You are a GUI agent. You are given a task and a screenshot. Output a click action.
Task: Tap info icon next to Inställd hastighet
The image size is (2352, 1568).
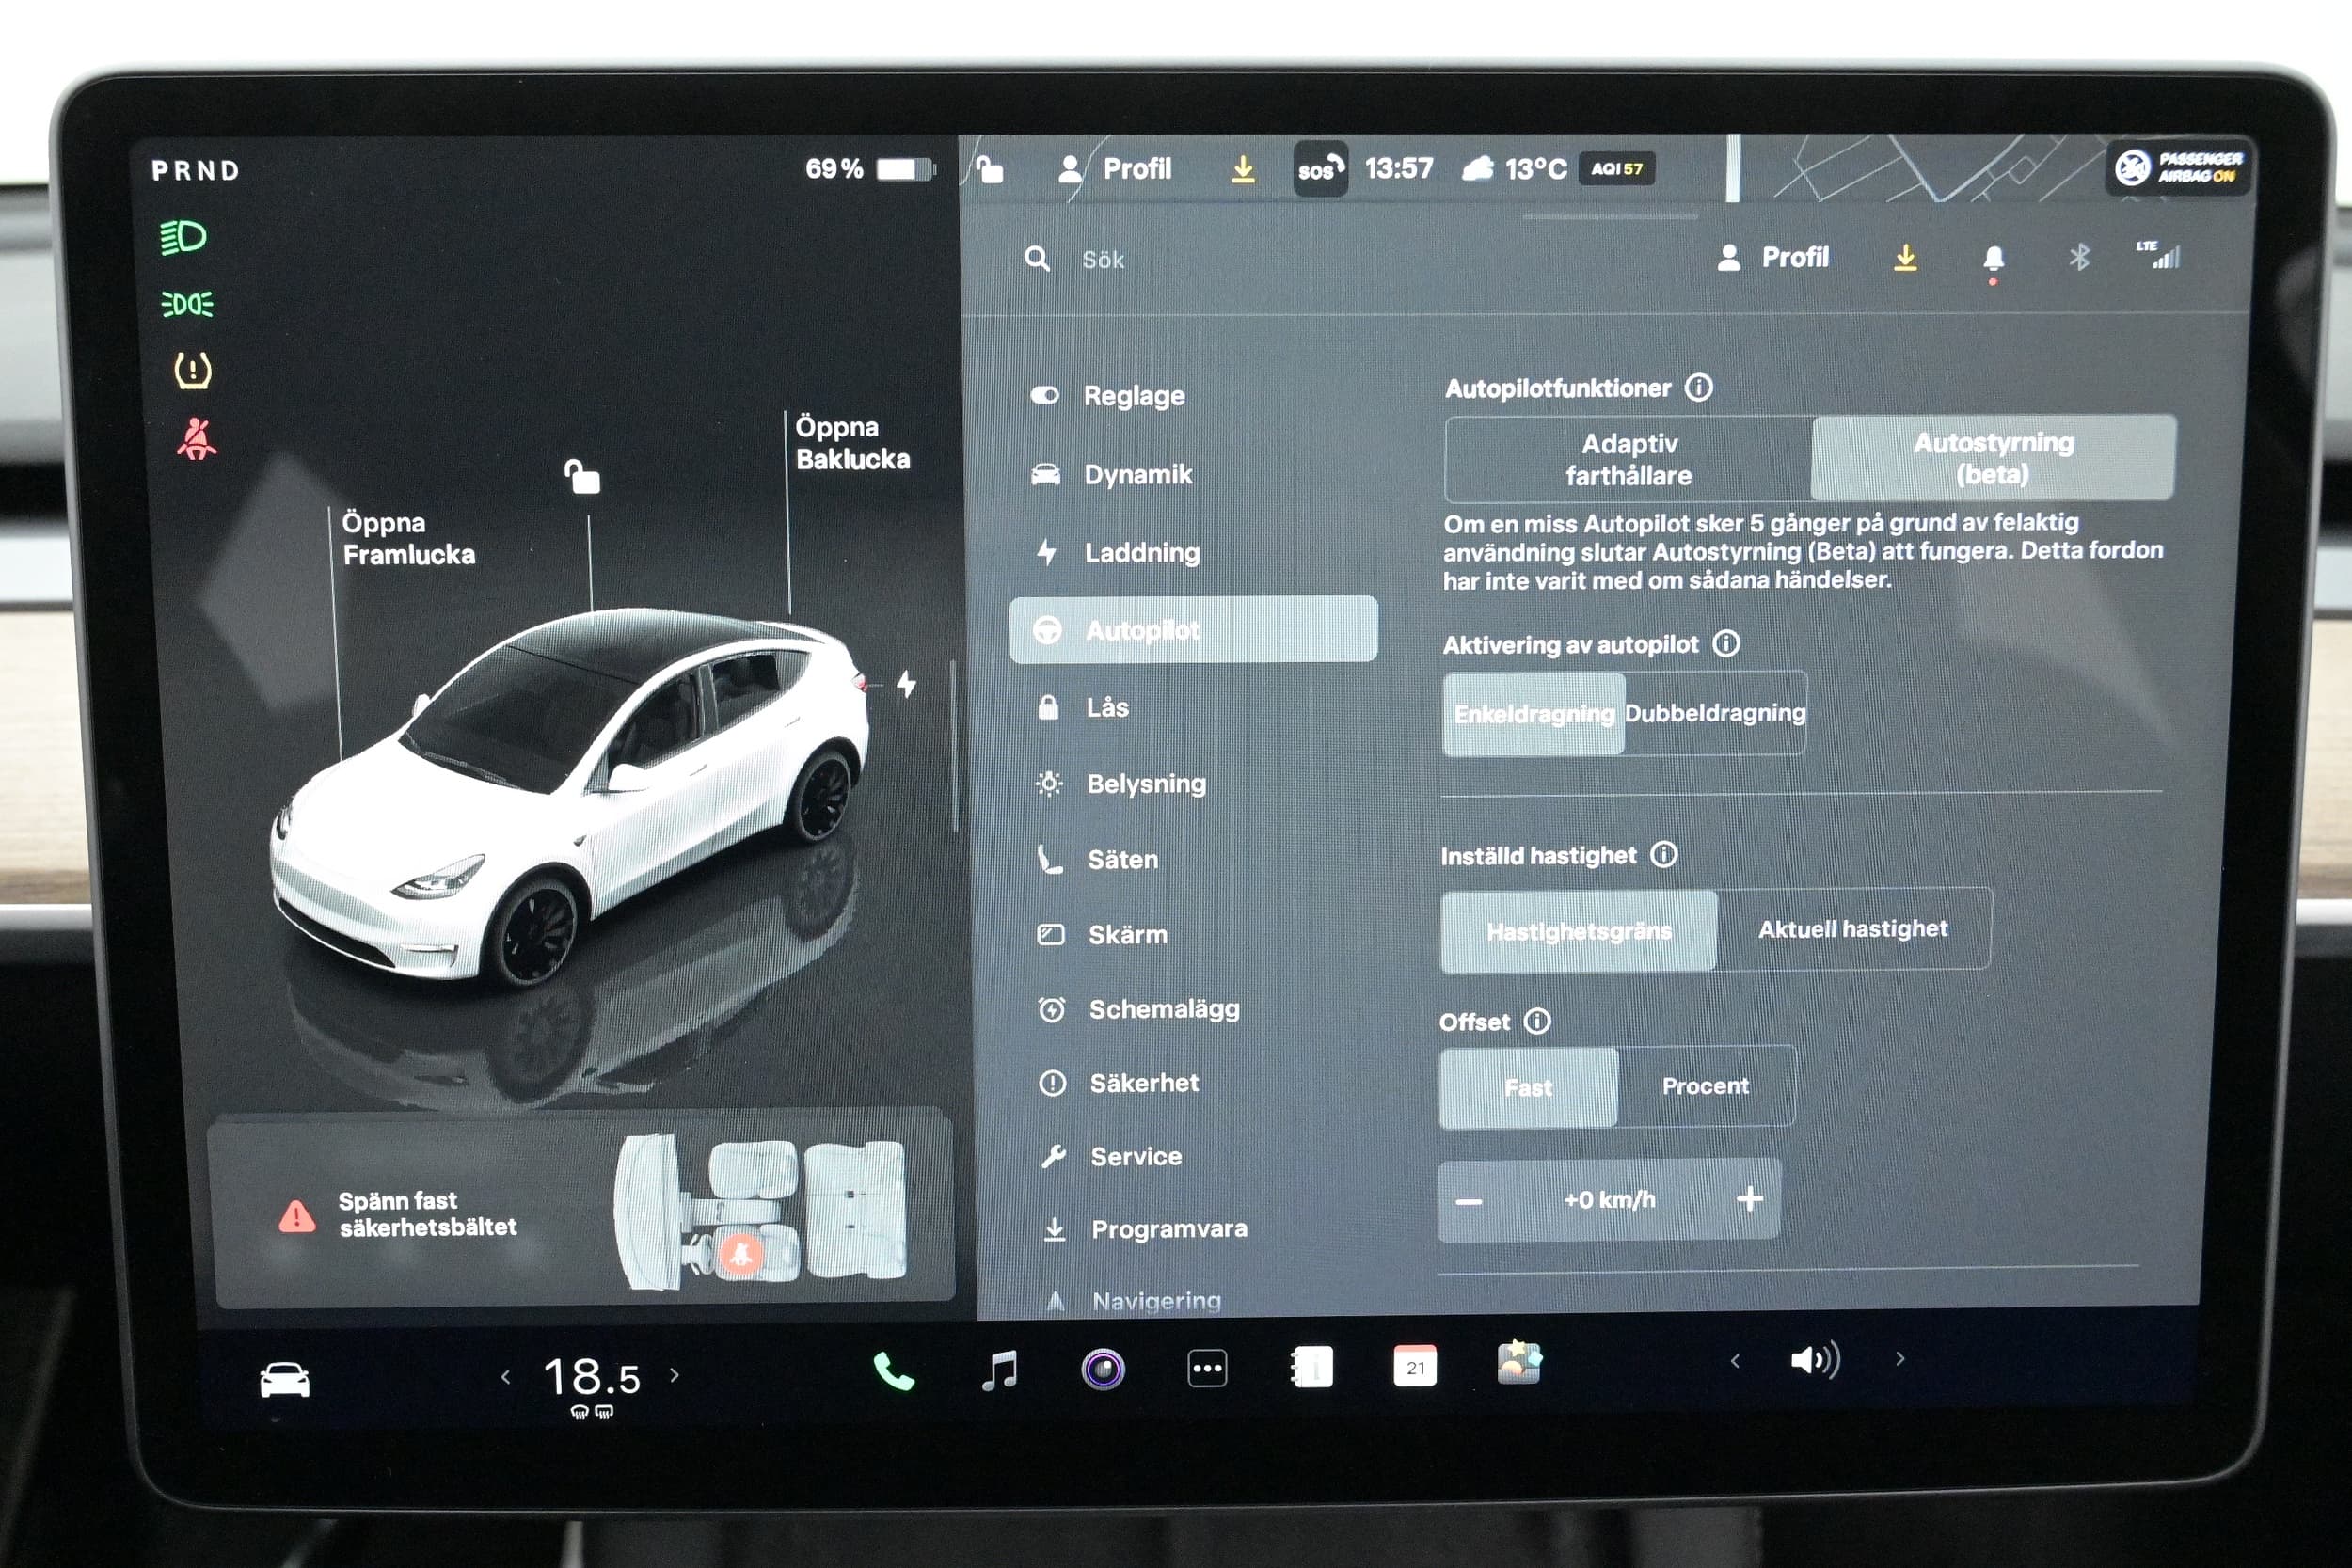click(x=1664, y=854)
